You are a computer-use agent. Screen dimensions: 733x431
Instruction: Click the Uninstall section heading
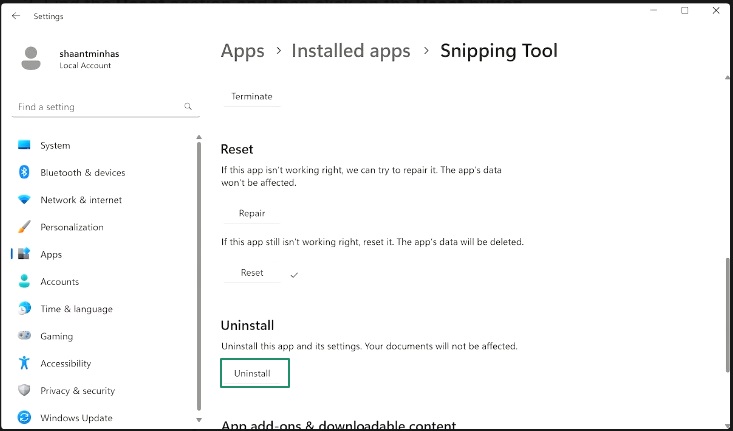(x=247, y=325)
